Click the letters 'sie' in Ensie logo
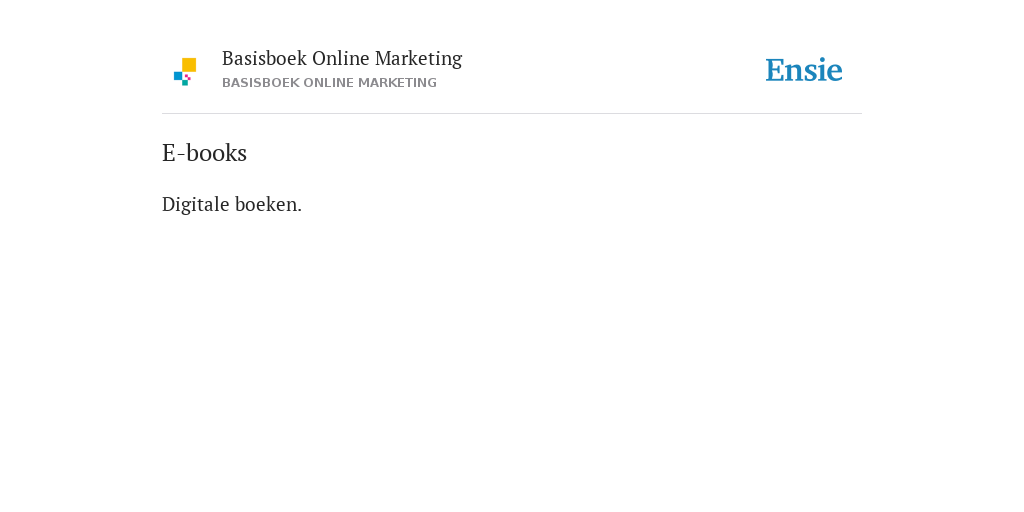 point(823,71)
